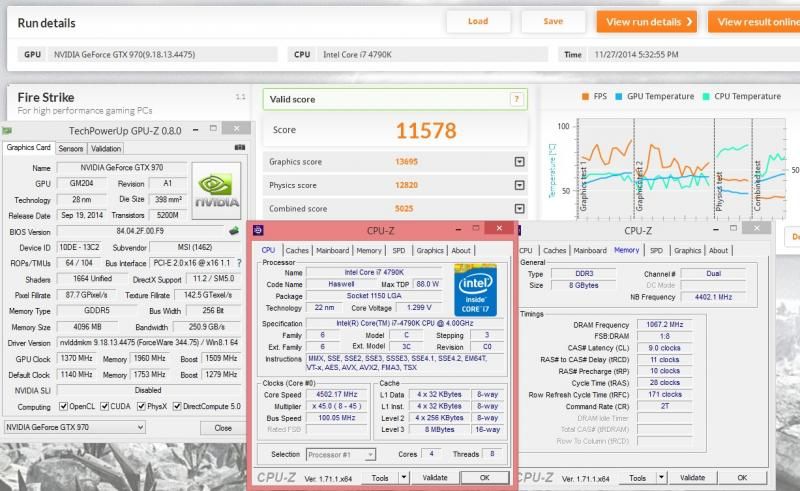Toggle the OpenCL checkbox
The image size is (800, 491).
(63, 406)
